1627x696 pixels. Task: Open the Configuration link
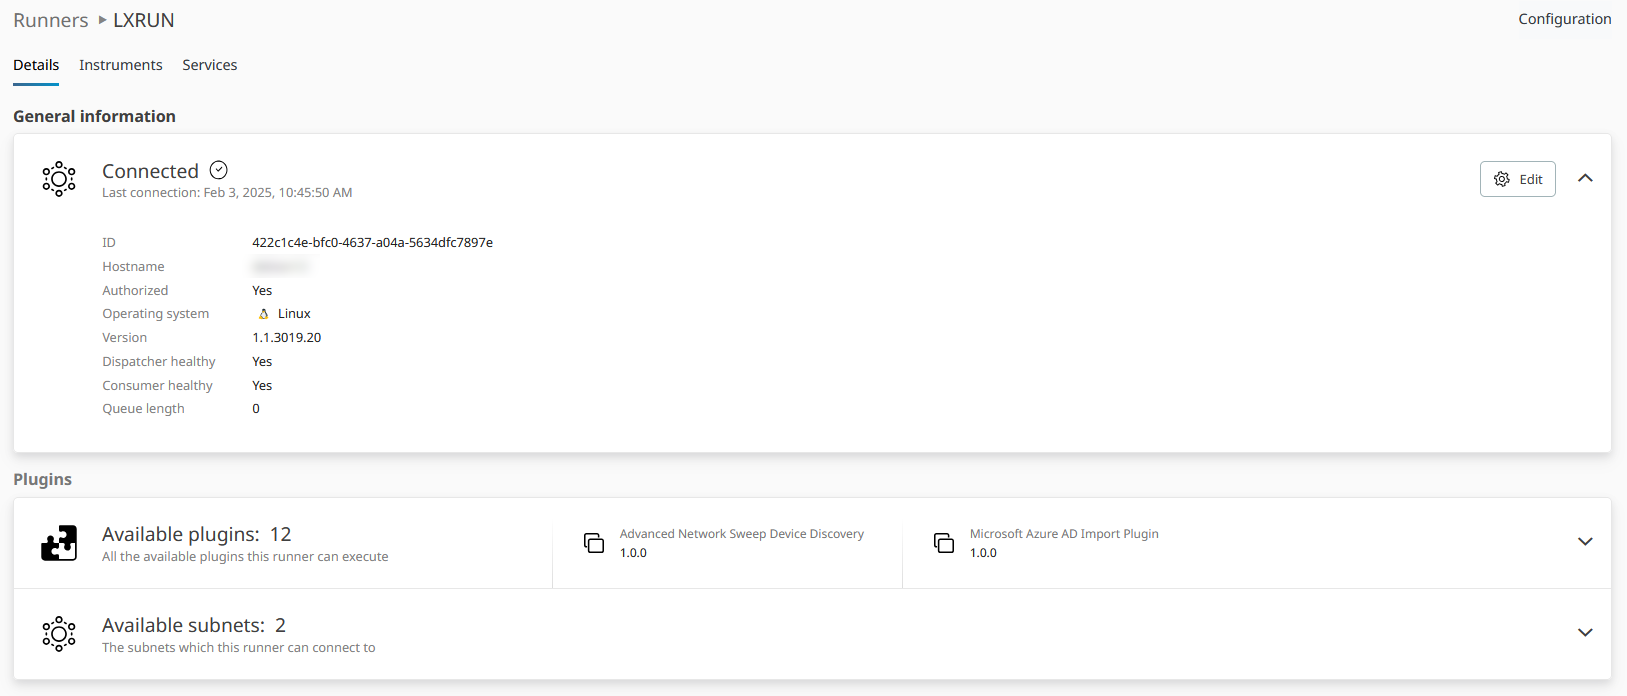pyautogui.click(x=1564, y=19)
